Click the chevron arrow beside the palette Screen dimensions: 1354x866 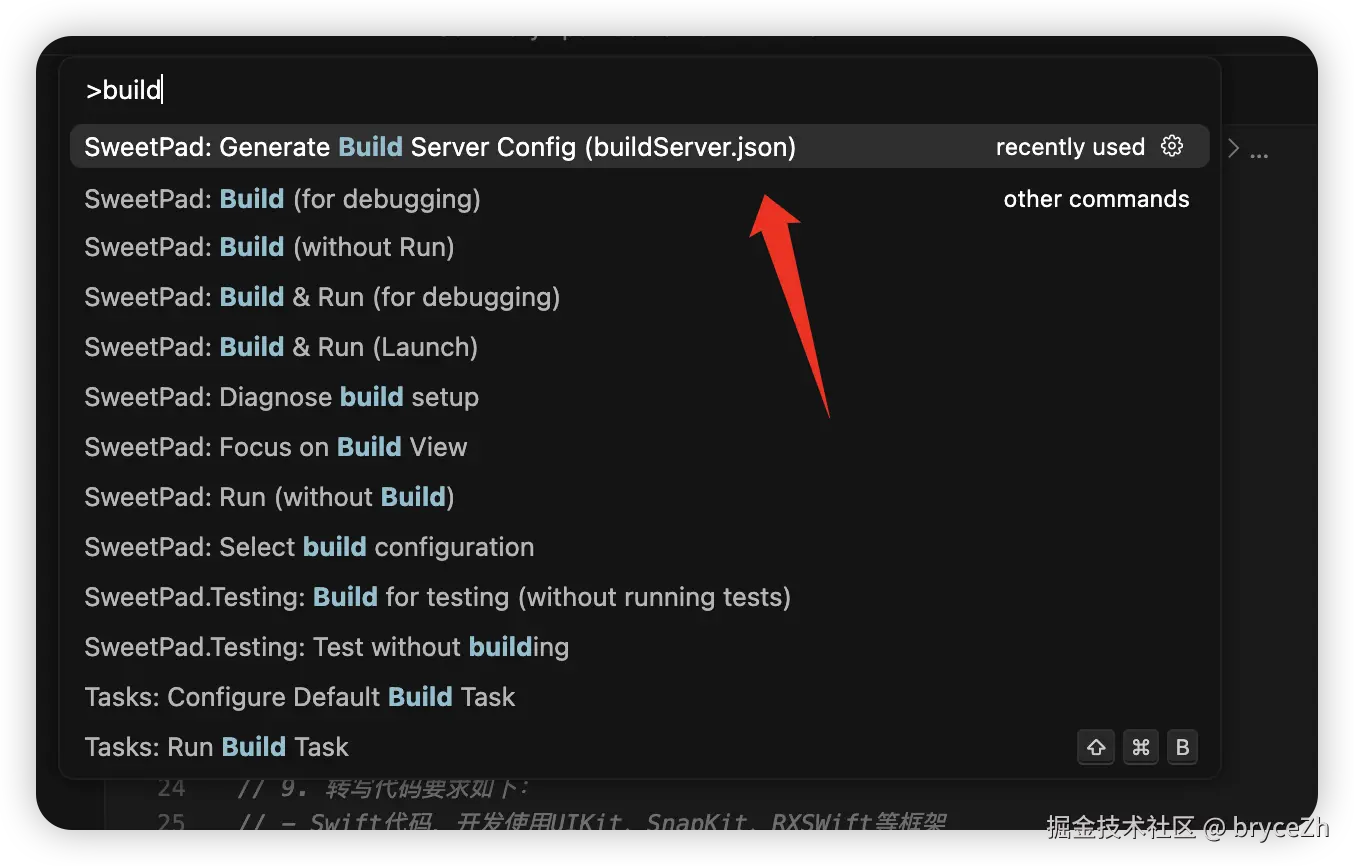[1233, 149]
